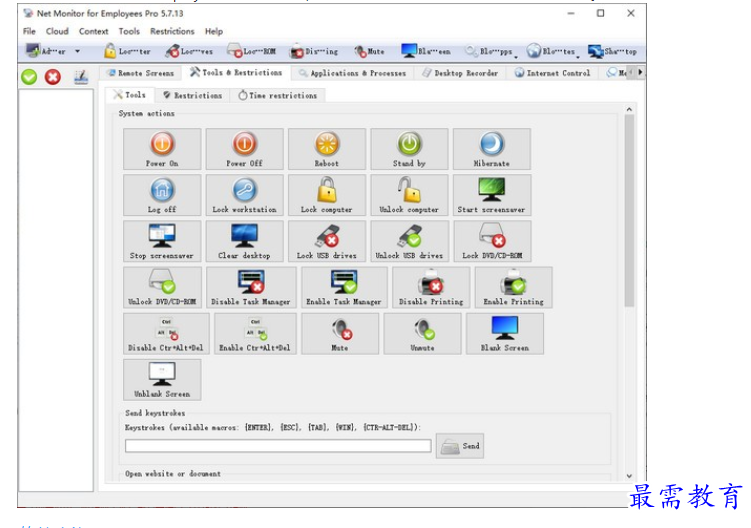This screenshot has height=528, width=751.
Task: Click Disable Task Manager button
Action: coord(251,287)
